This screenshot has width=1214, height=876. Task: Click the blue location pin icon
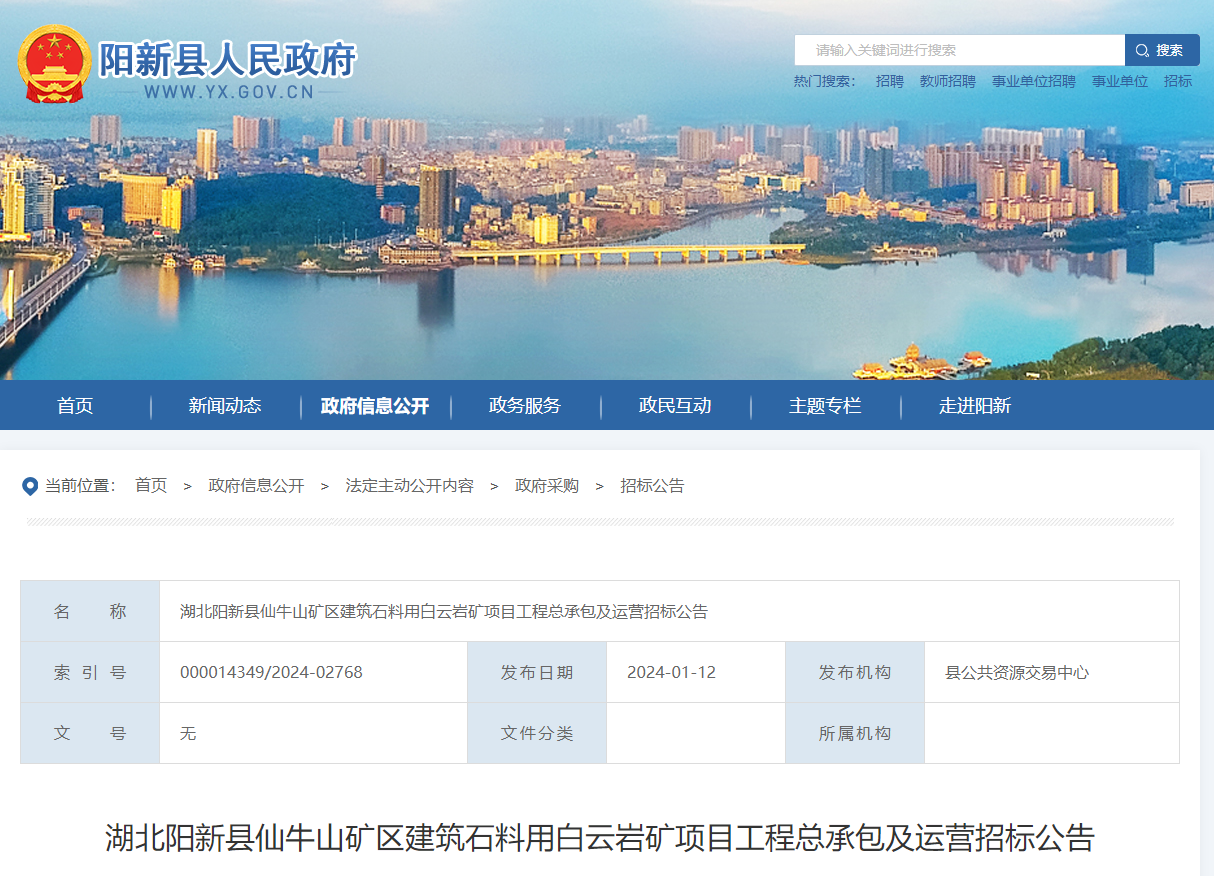(x=30, y=486)
